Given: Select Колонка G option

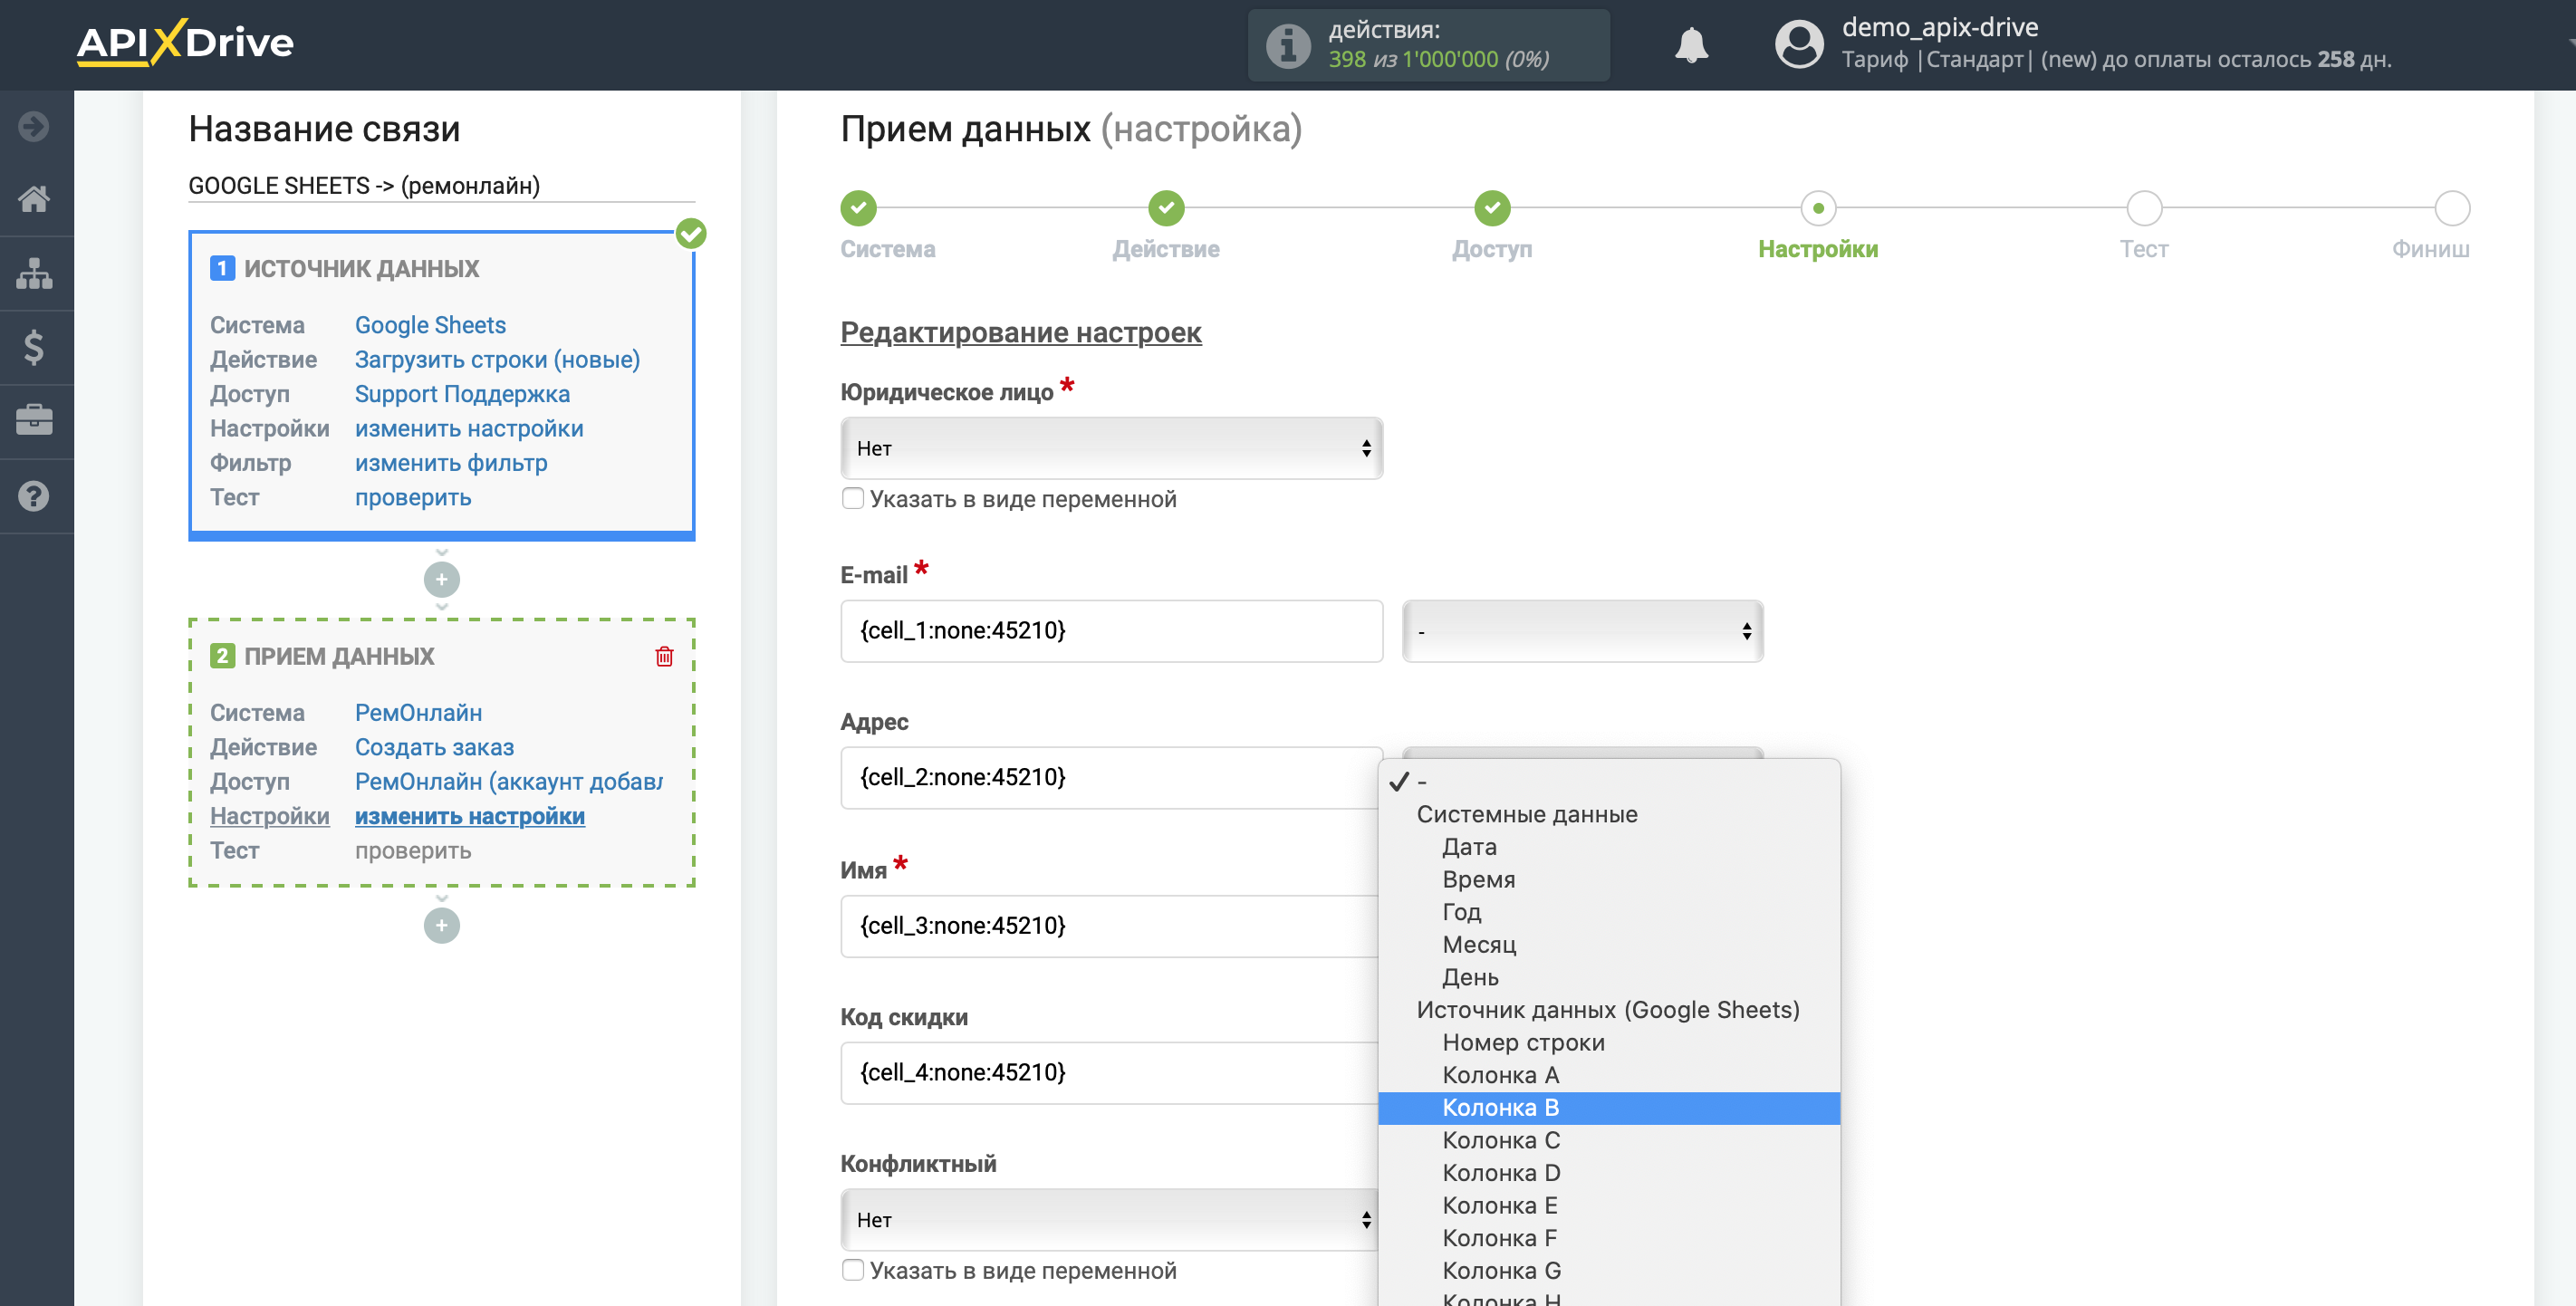Looking at the screenshot, I should tap(1608, 1271).
